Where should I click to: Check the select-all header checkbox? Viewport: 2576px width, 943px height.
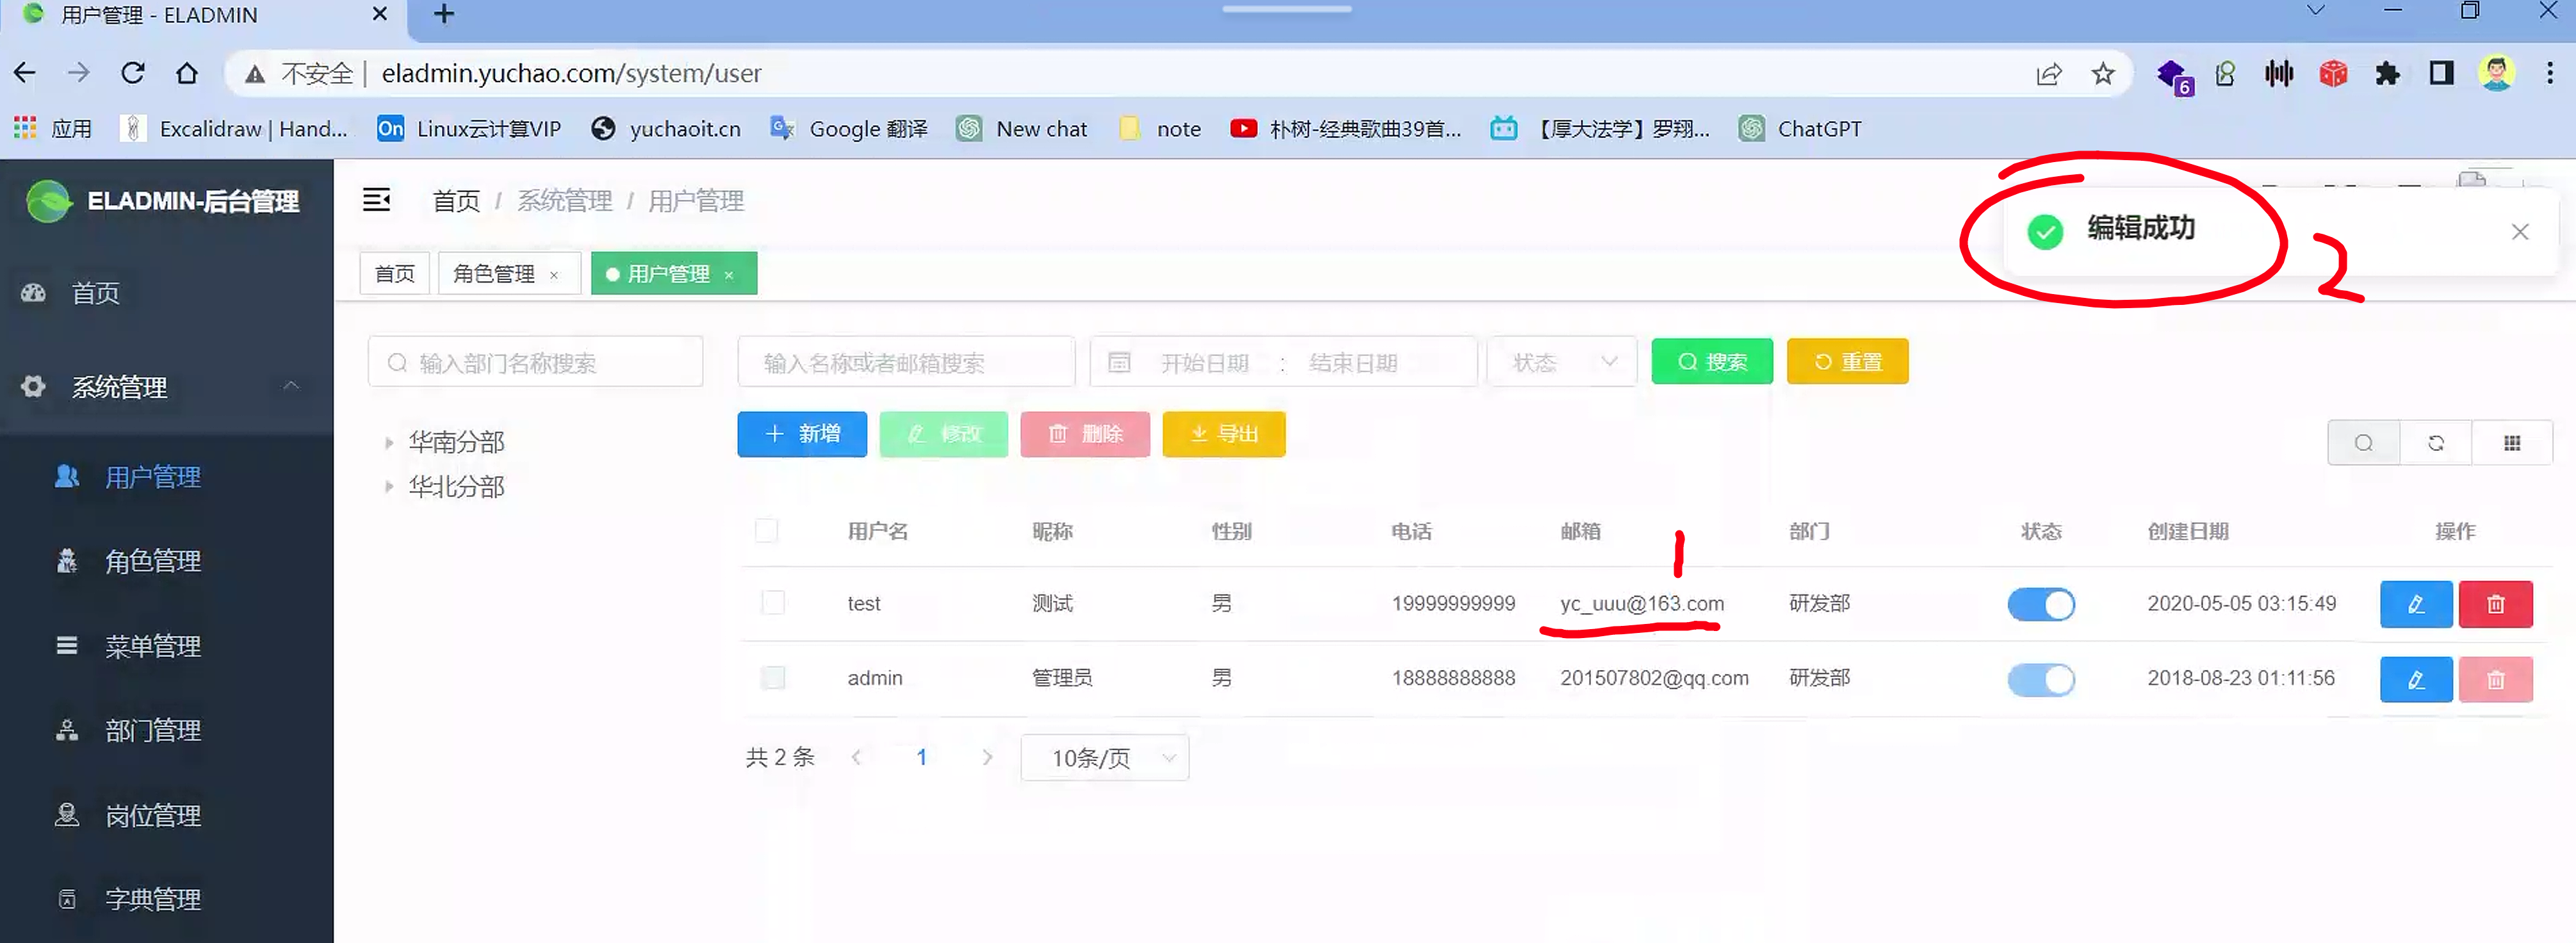click(x=766, y=531)
